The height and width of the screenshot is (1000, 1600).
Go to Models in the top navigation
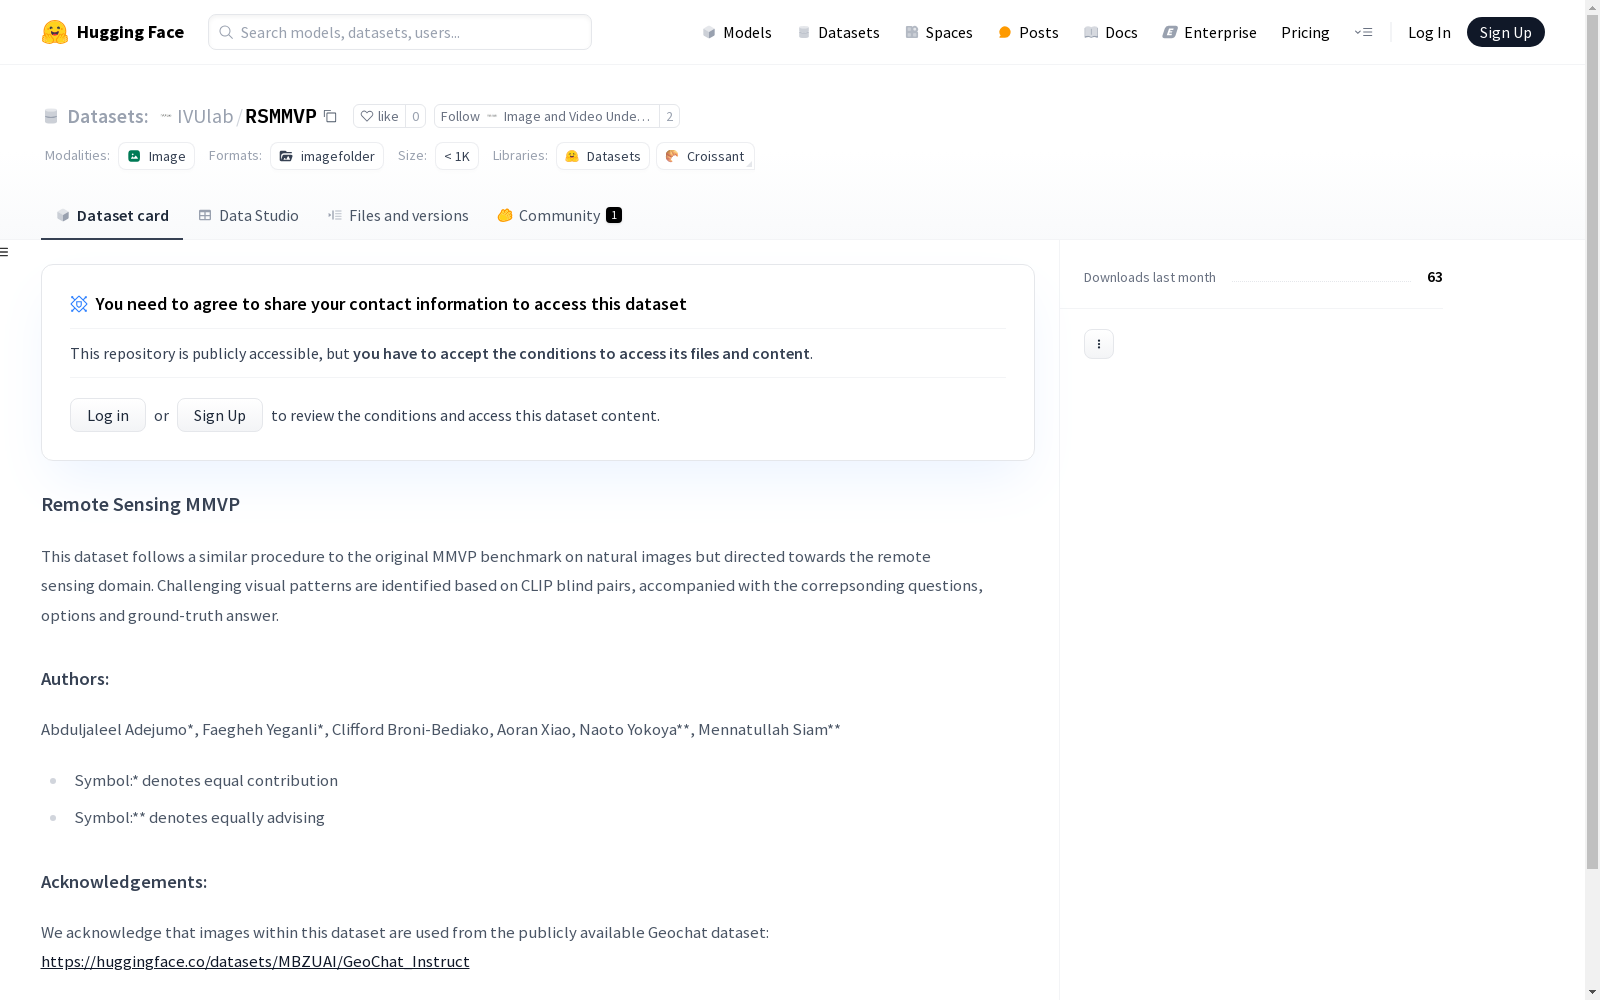coord(737,32)
